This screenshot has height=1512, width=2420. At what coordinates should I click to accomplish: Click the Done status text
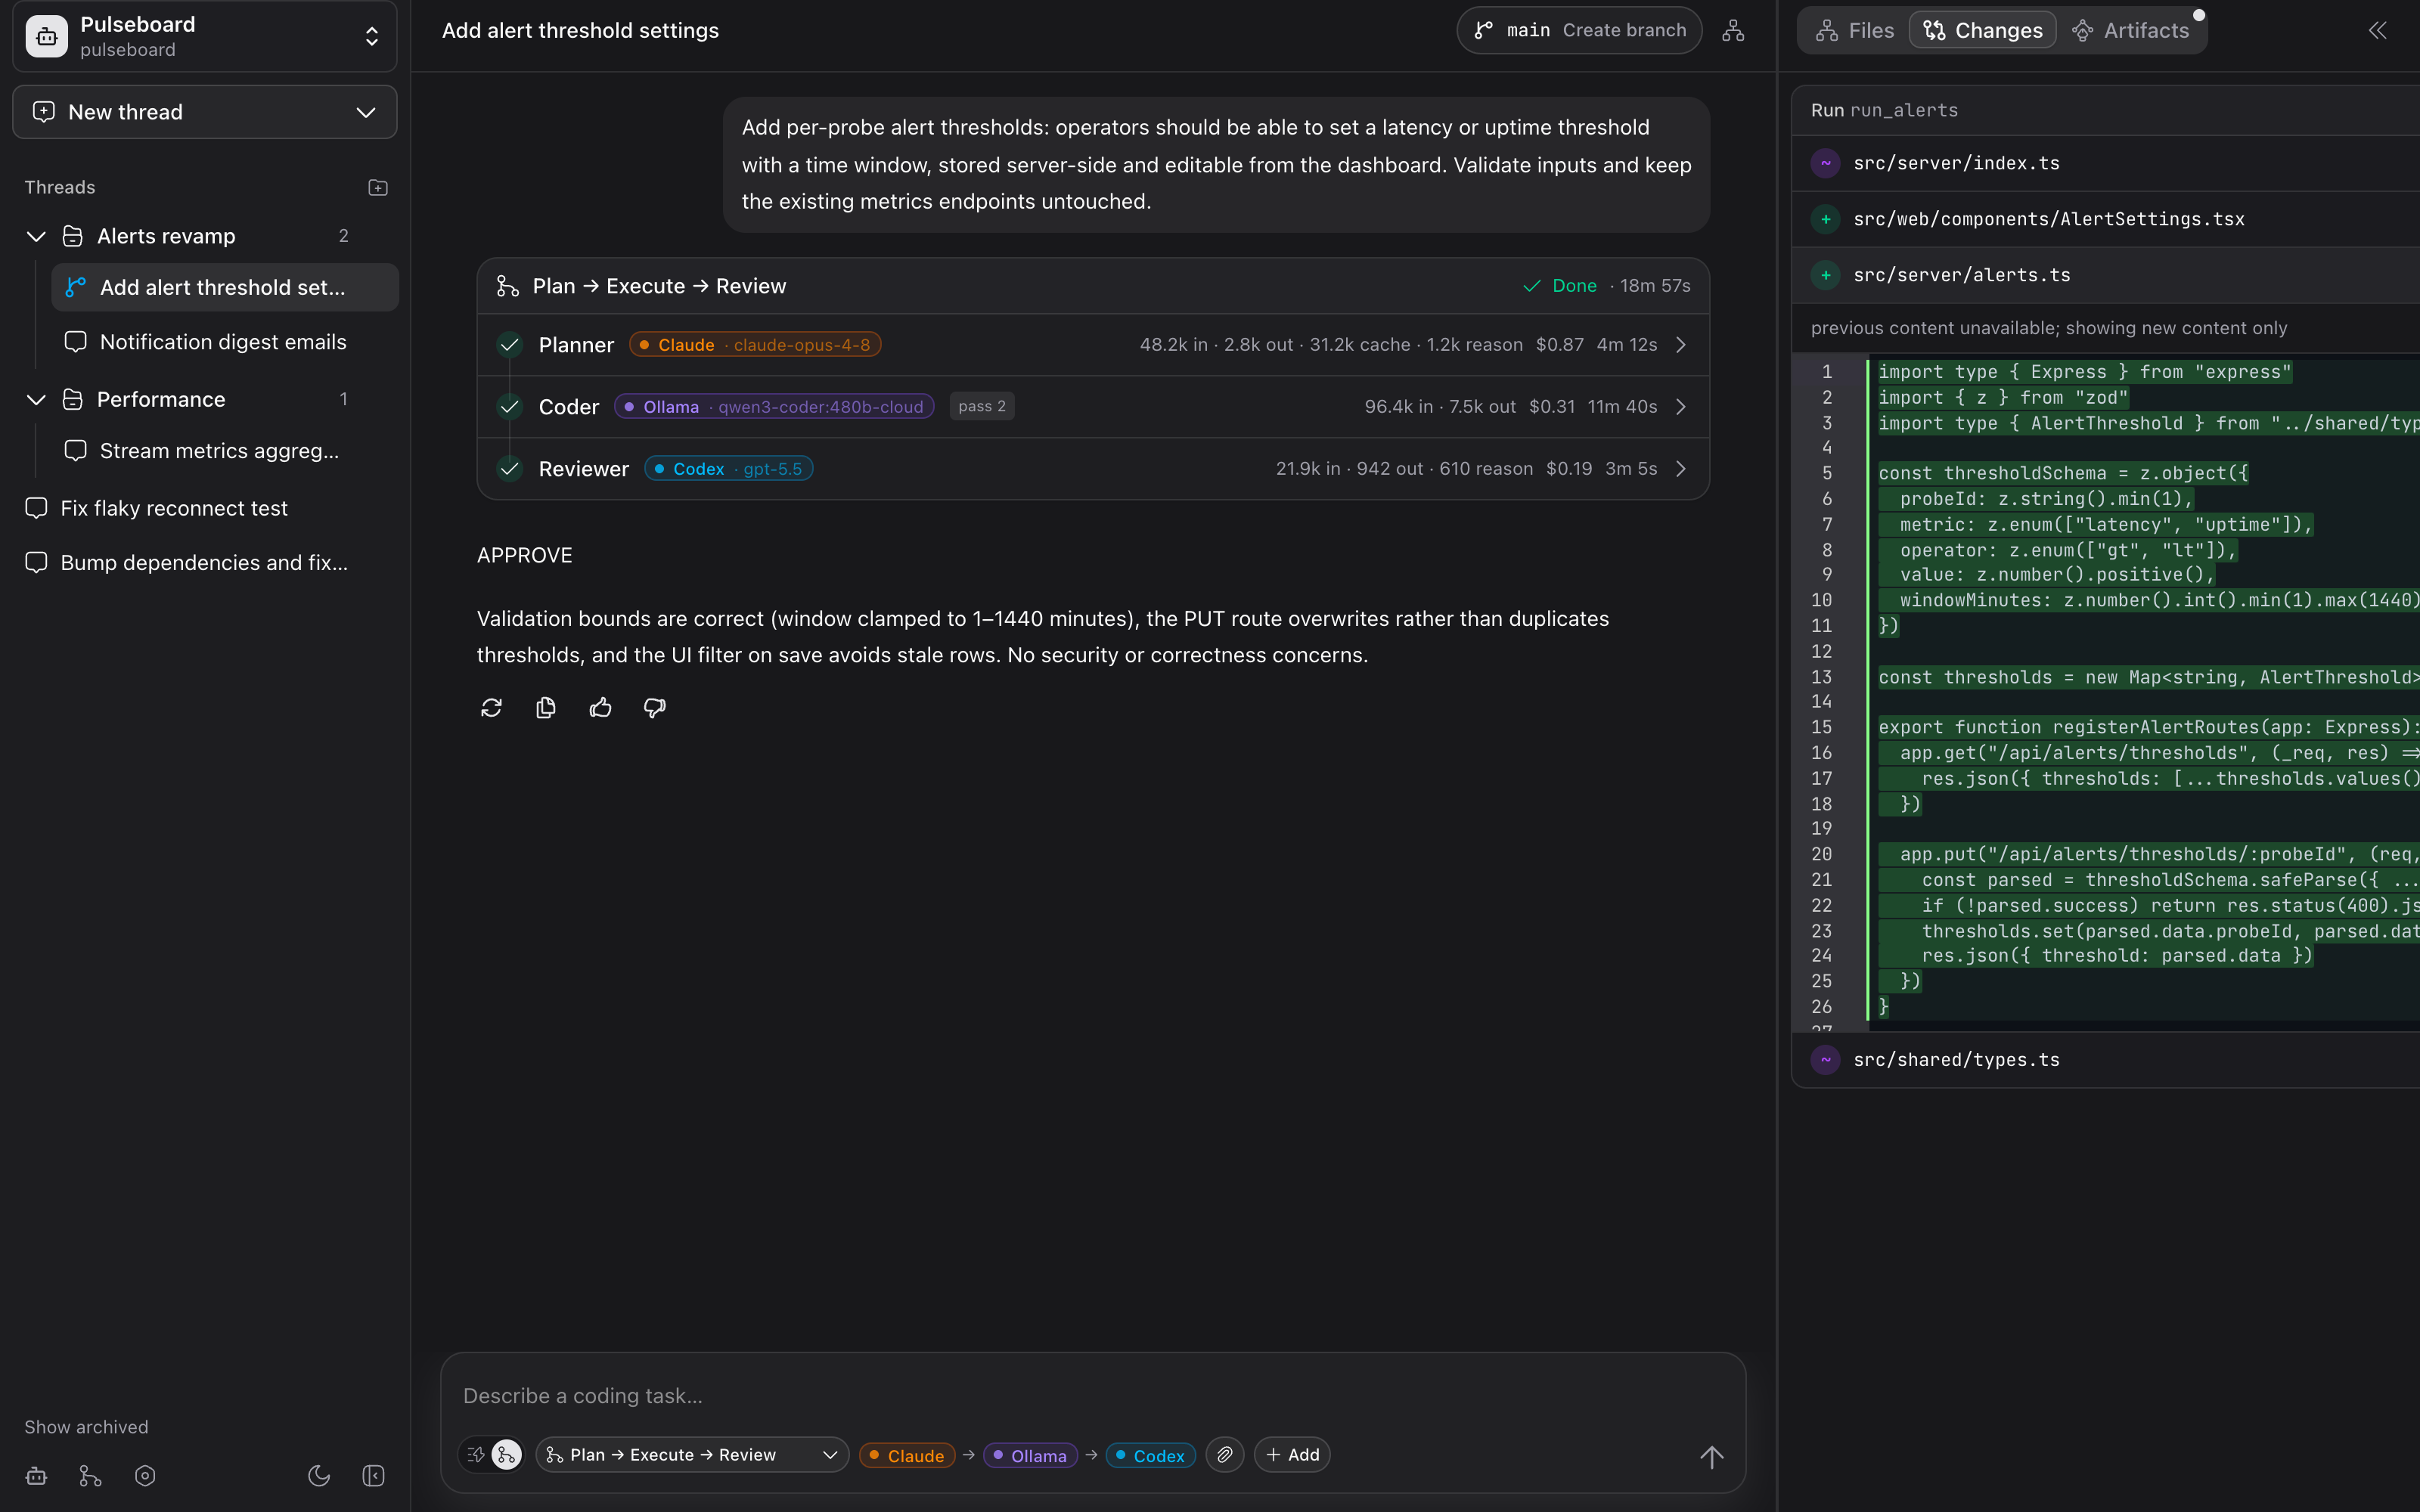click(x=1574, y=286)
